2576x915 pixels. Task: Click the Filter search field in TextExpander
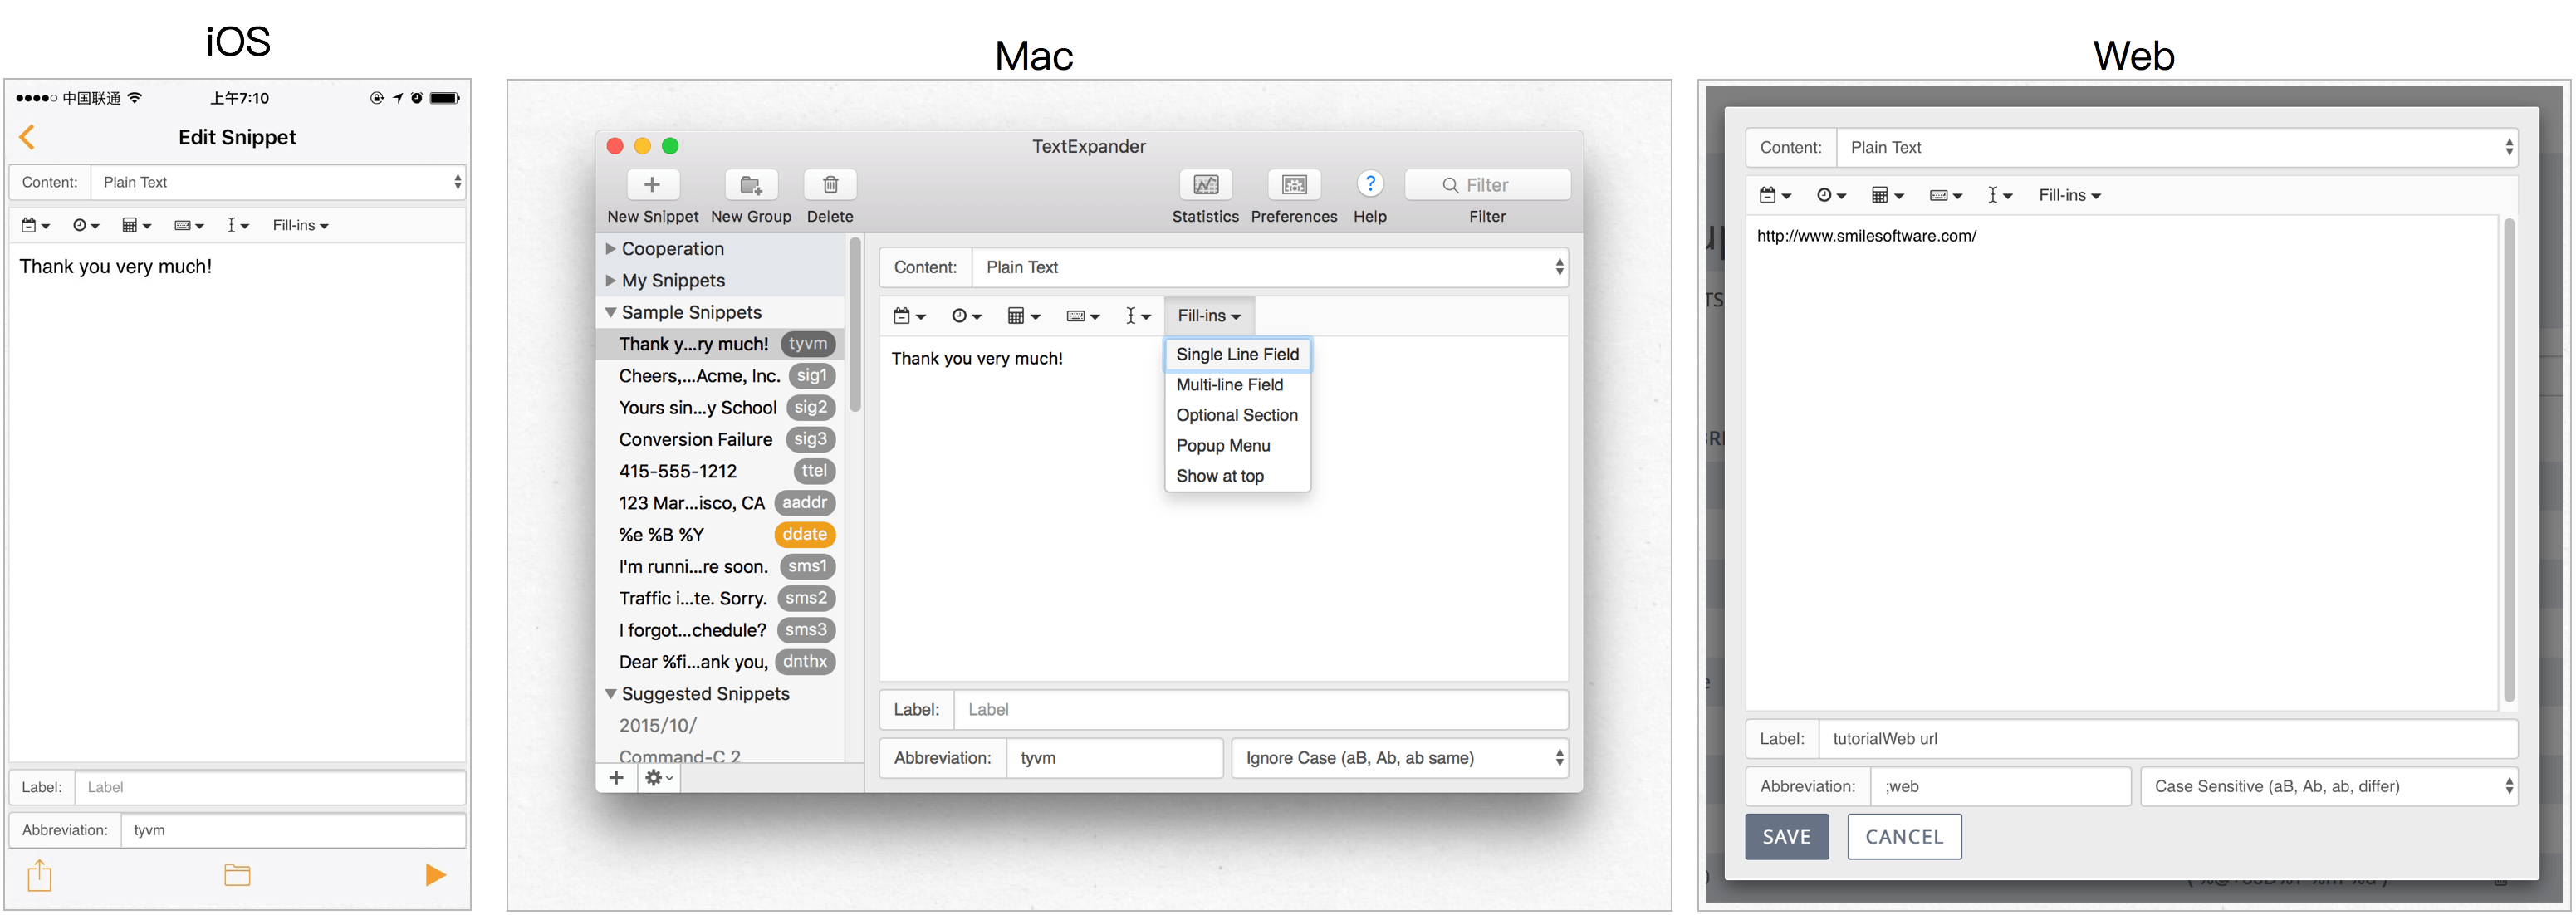(x=1487, y=185)
